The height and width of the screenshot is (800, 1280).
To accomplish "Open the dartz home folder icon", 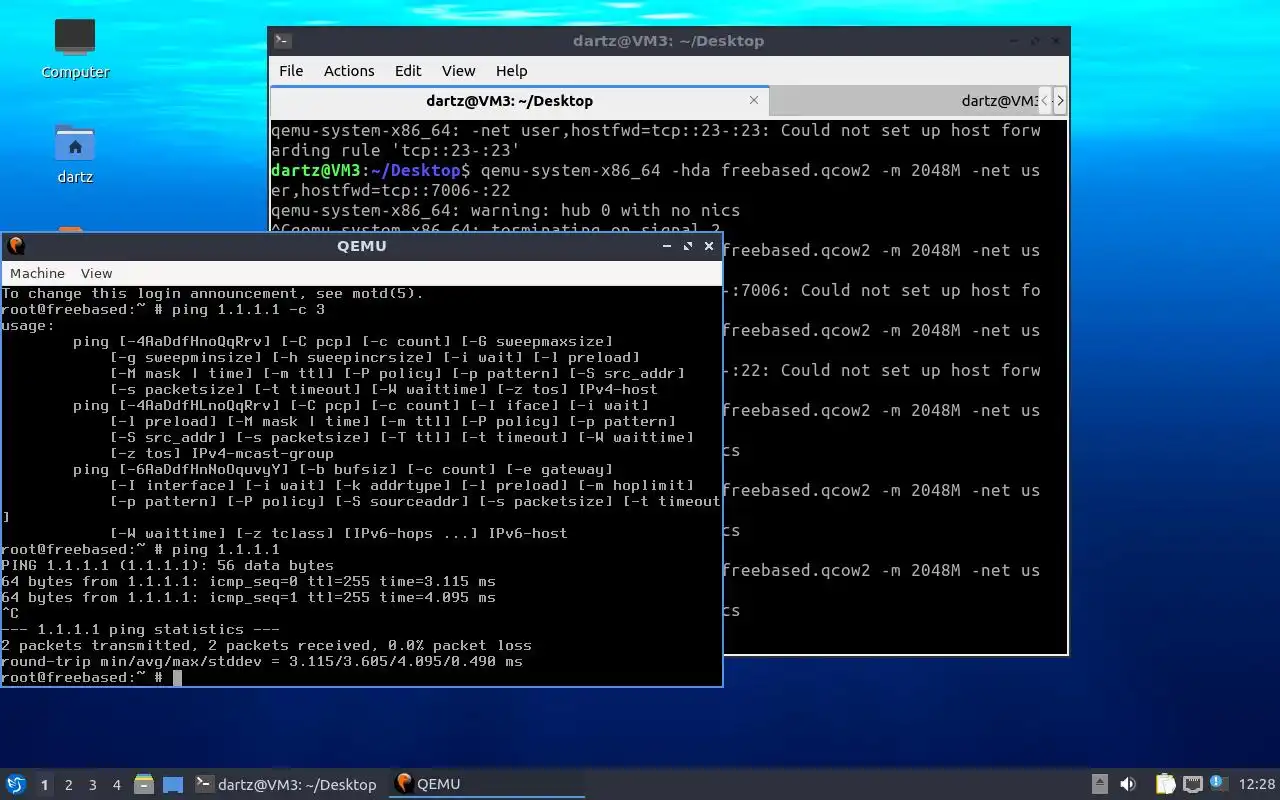I will tap(75, 153).
